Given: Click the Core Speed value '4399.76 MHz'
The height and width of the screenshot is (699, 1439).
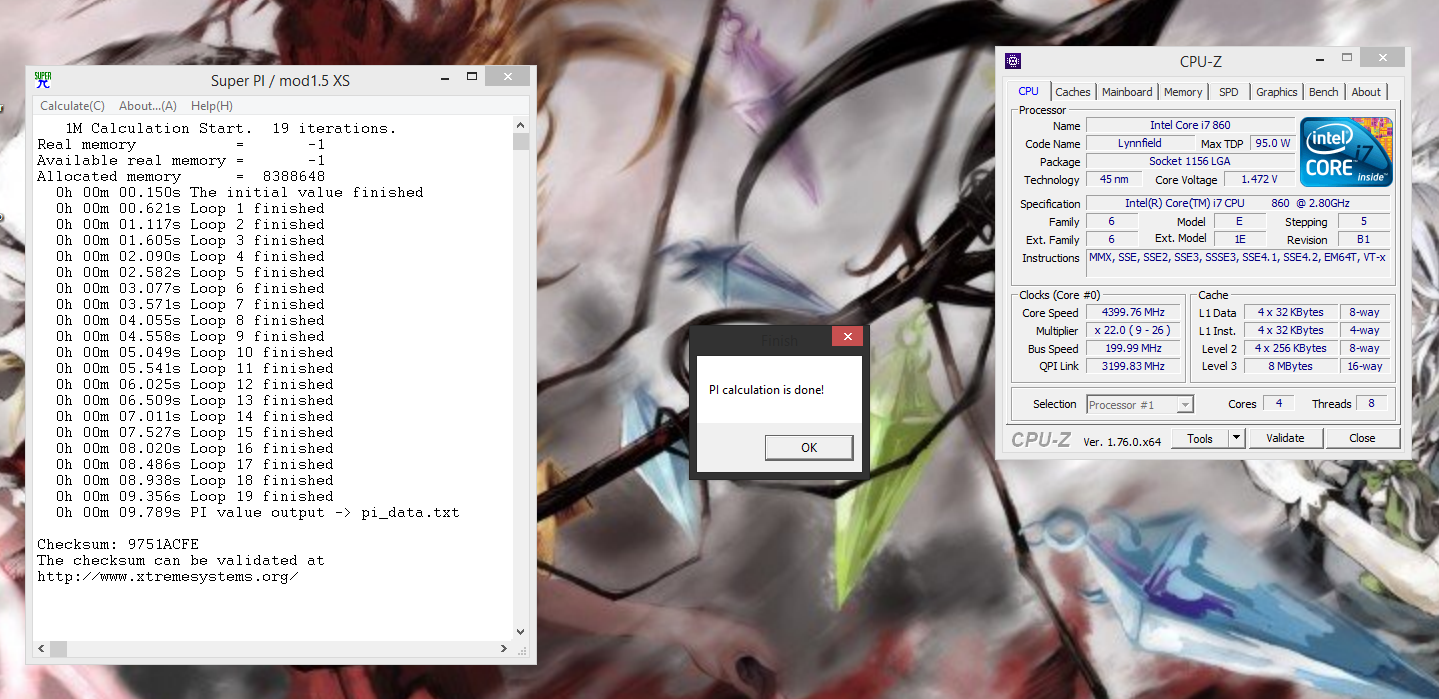Looking at the screenshot, I should click(x=1135, y=312).
